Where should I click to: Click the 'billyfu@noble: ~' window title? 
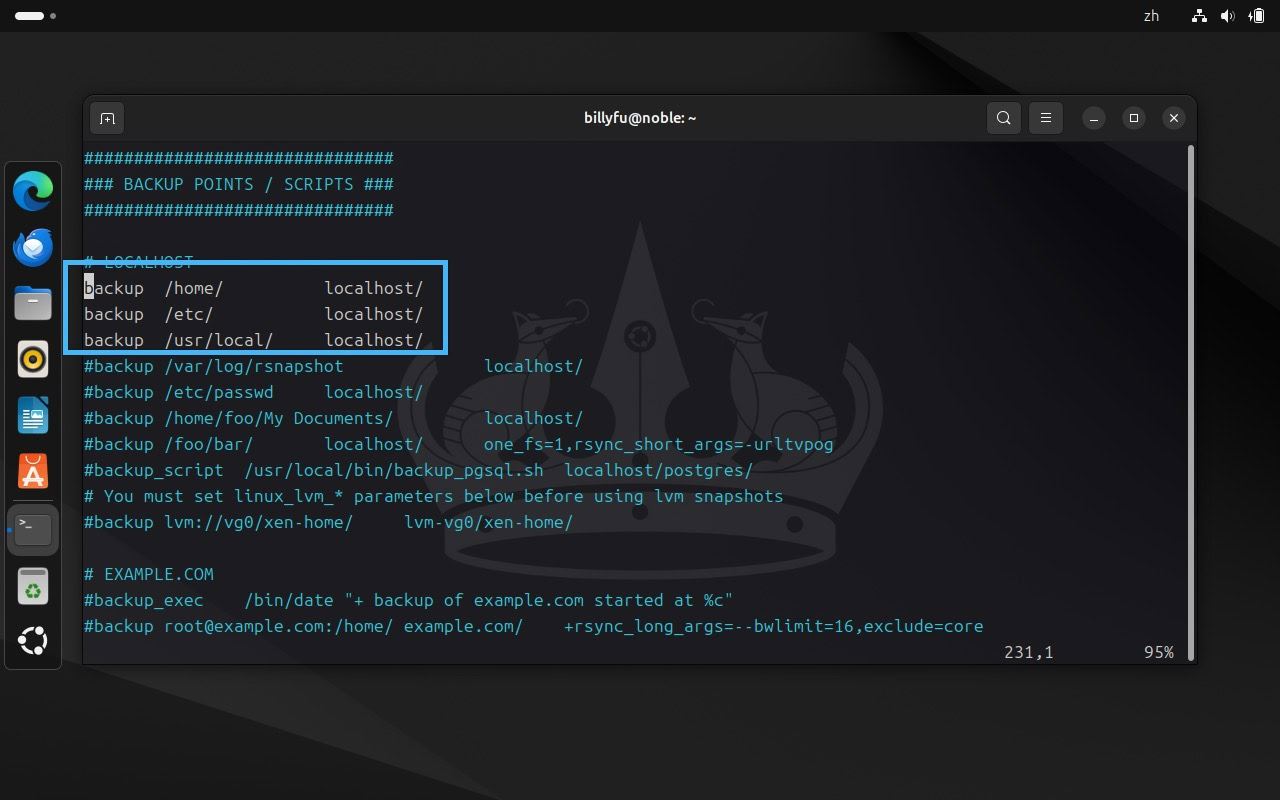click(640, 118)
